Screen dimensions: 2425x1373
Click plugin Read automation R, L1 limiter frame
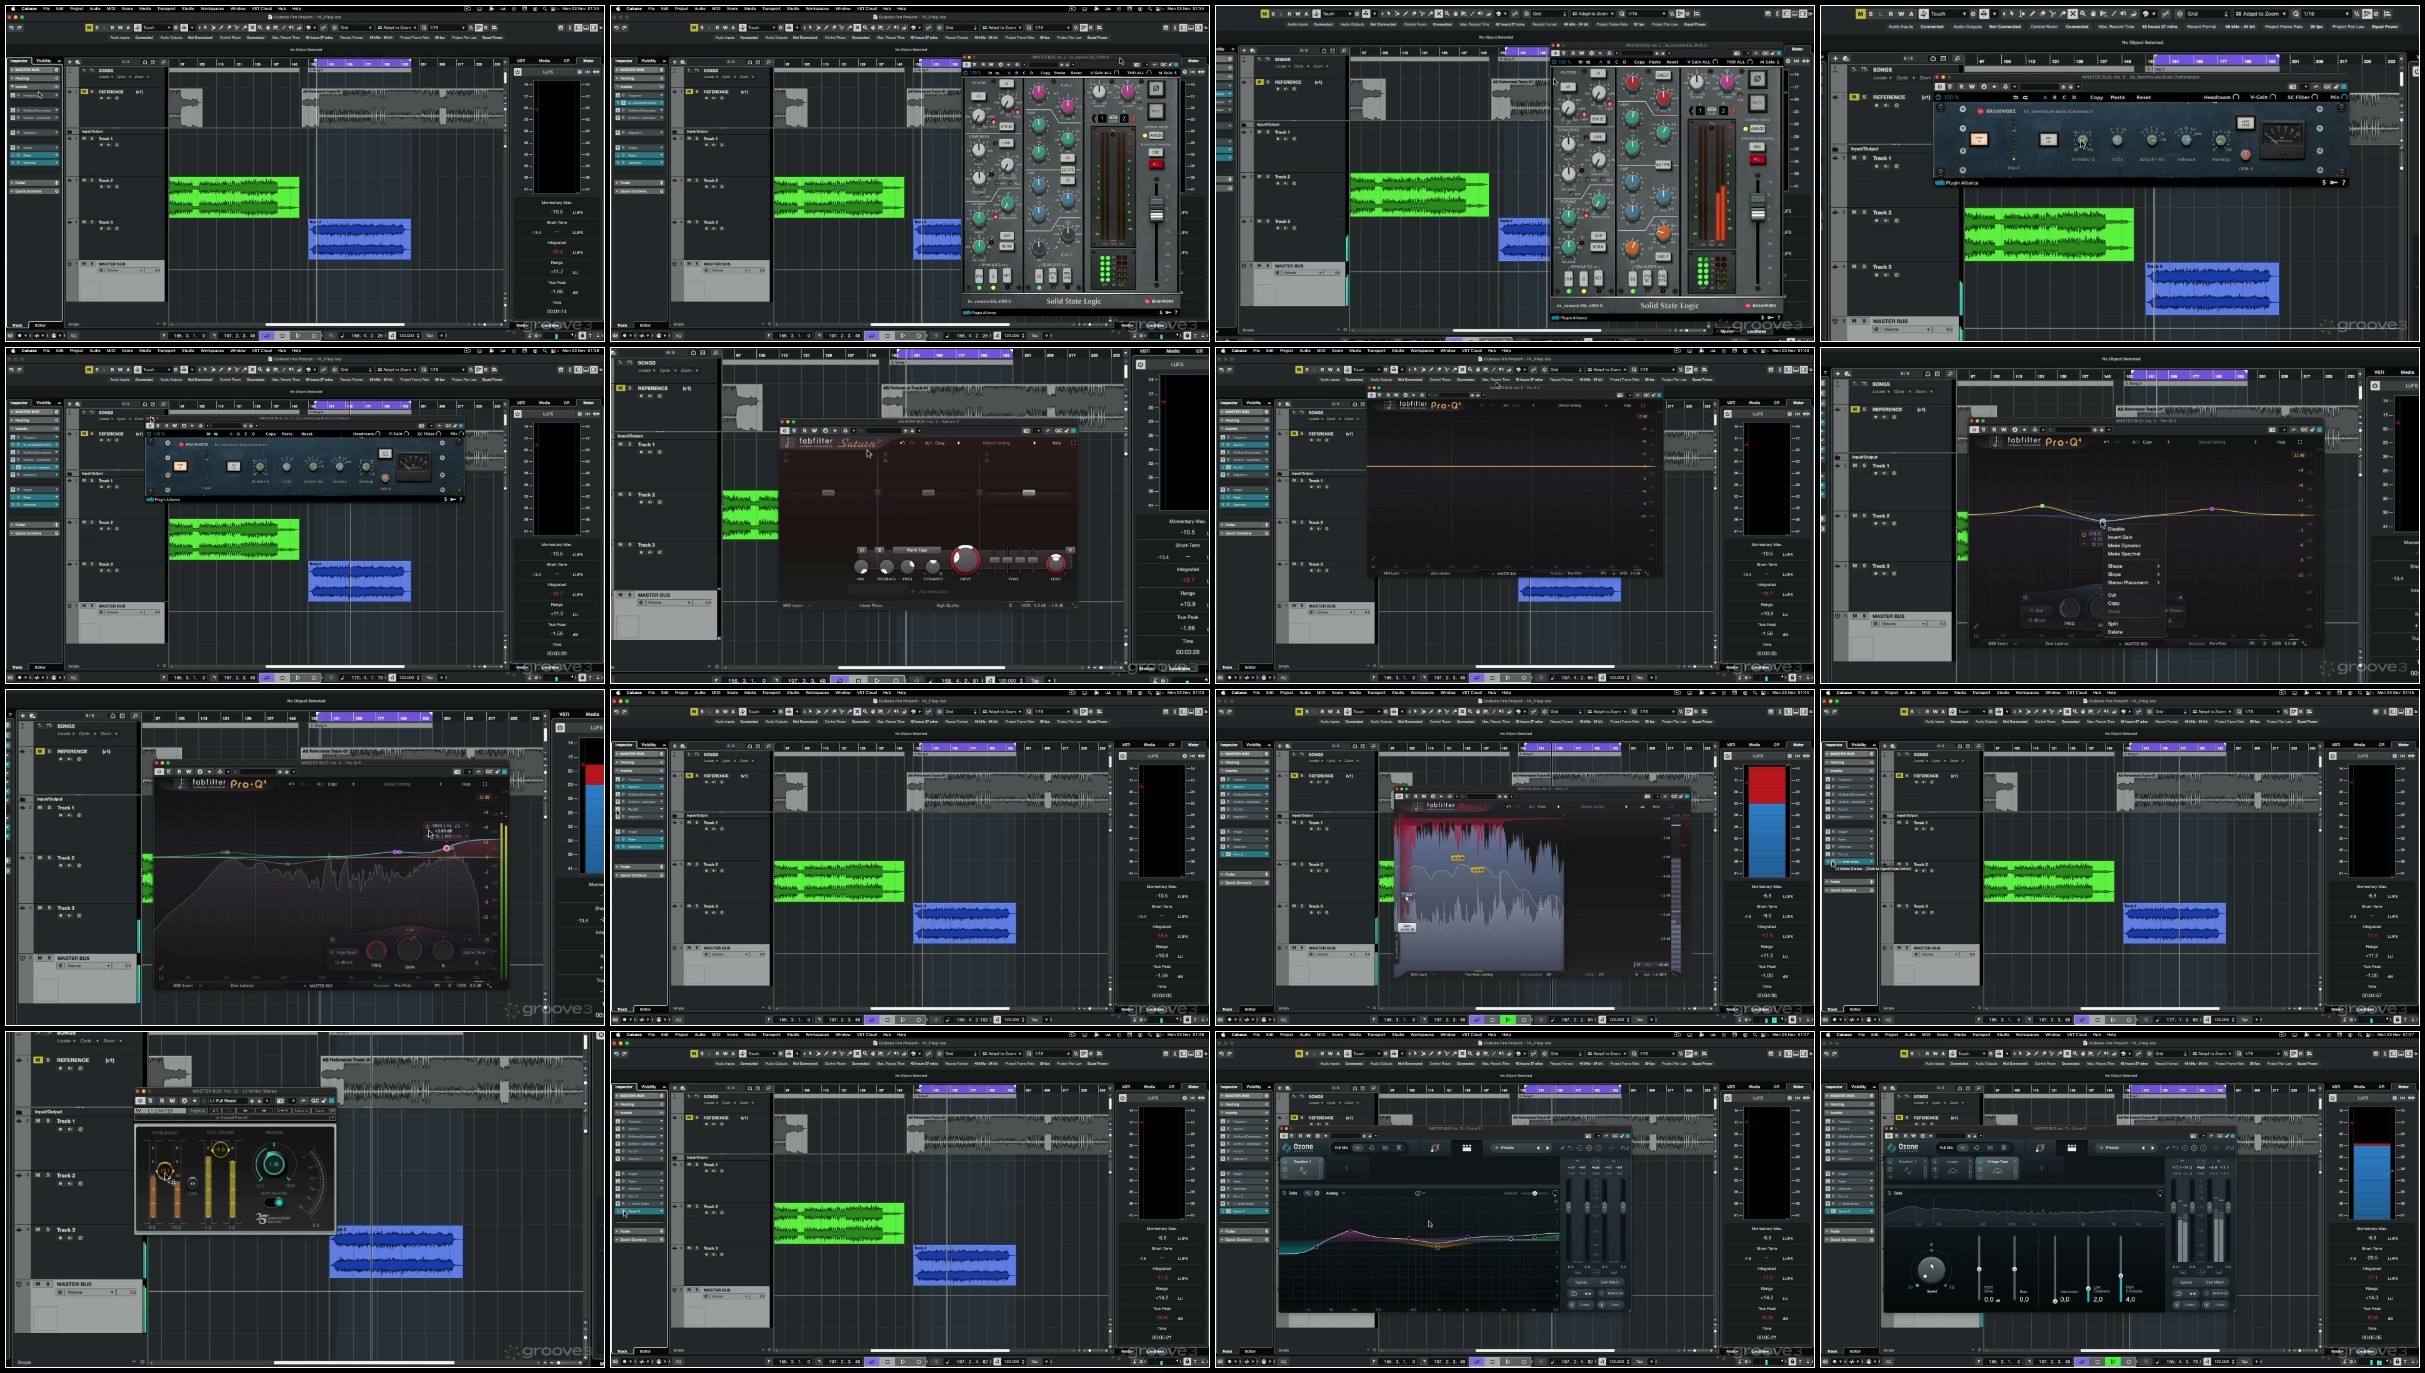coord(162,1101)
